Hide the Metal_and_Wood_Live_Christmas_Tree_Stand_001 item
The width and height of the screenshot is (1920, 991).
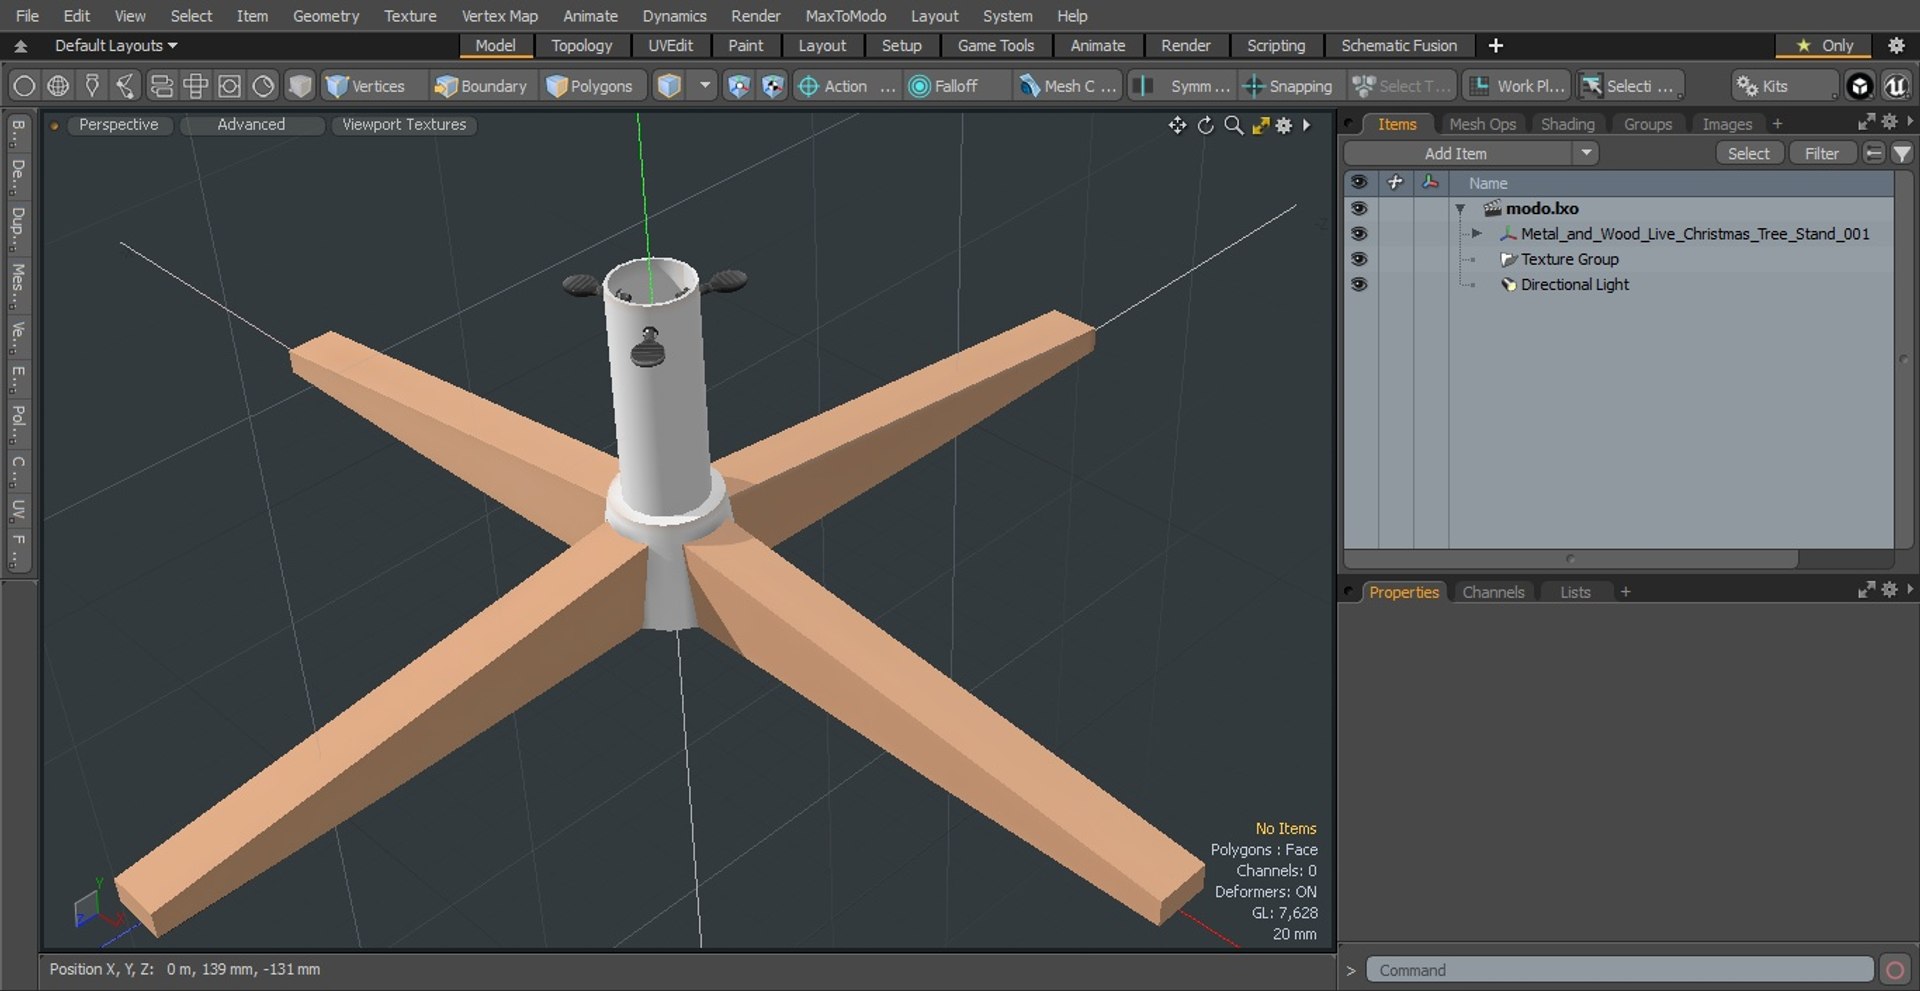[x=1358, y=233]
